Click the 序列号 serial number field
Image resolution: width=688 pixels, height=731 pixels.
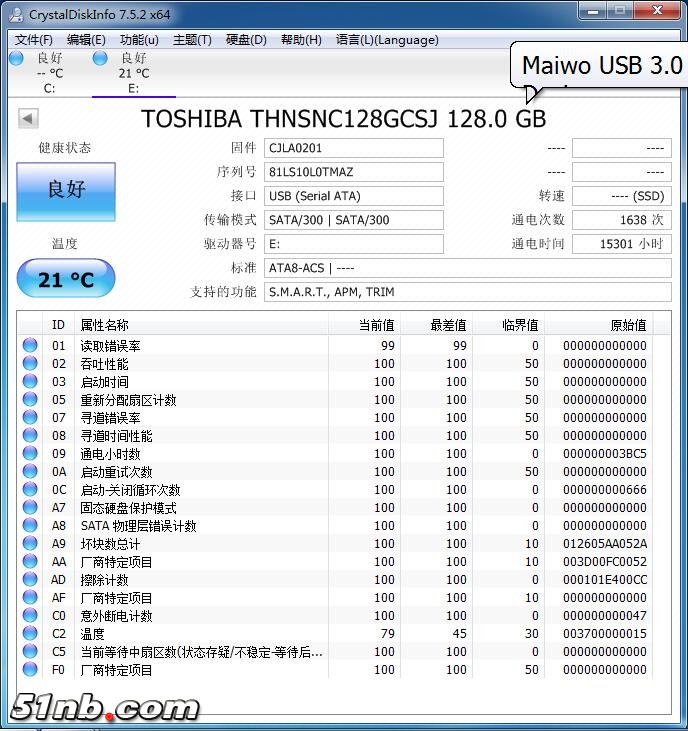tap(353, 172)
